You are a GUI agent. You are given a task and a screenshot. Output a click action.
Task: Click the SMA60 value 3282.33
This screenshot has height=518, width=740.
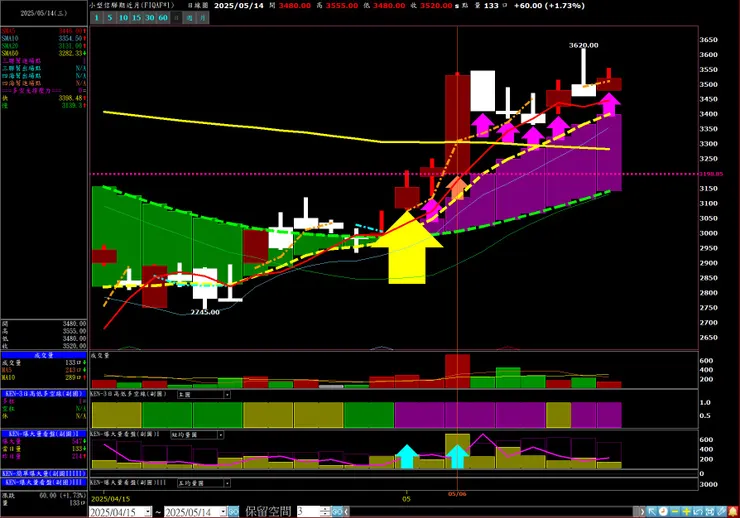71,53
